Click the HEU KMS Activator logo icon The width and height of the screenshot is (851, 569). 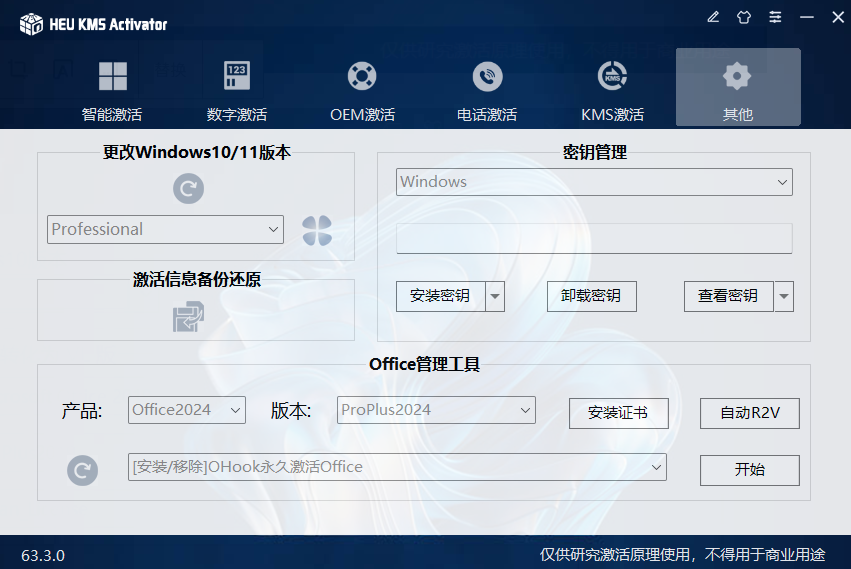tap(32, 23)
